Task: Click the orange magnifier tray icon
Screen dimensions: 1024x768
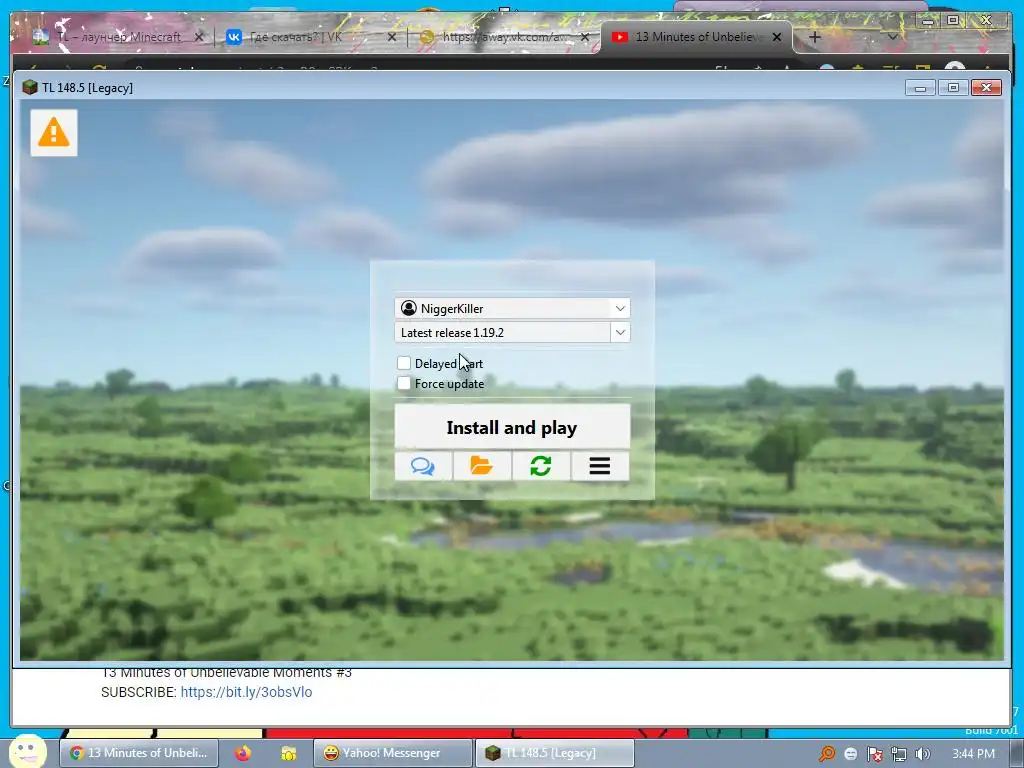Action: pyautogui.click(x=827, y=754)
